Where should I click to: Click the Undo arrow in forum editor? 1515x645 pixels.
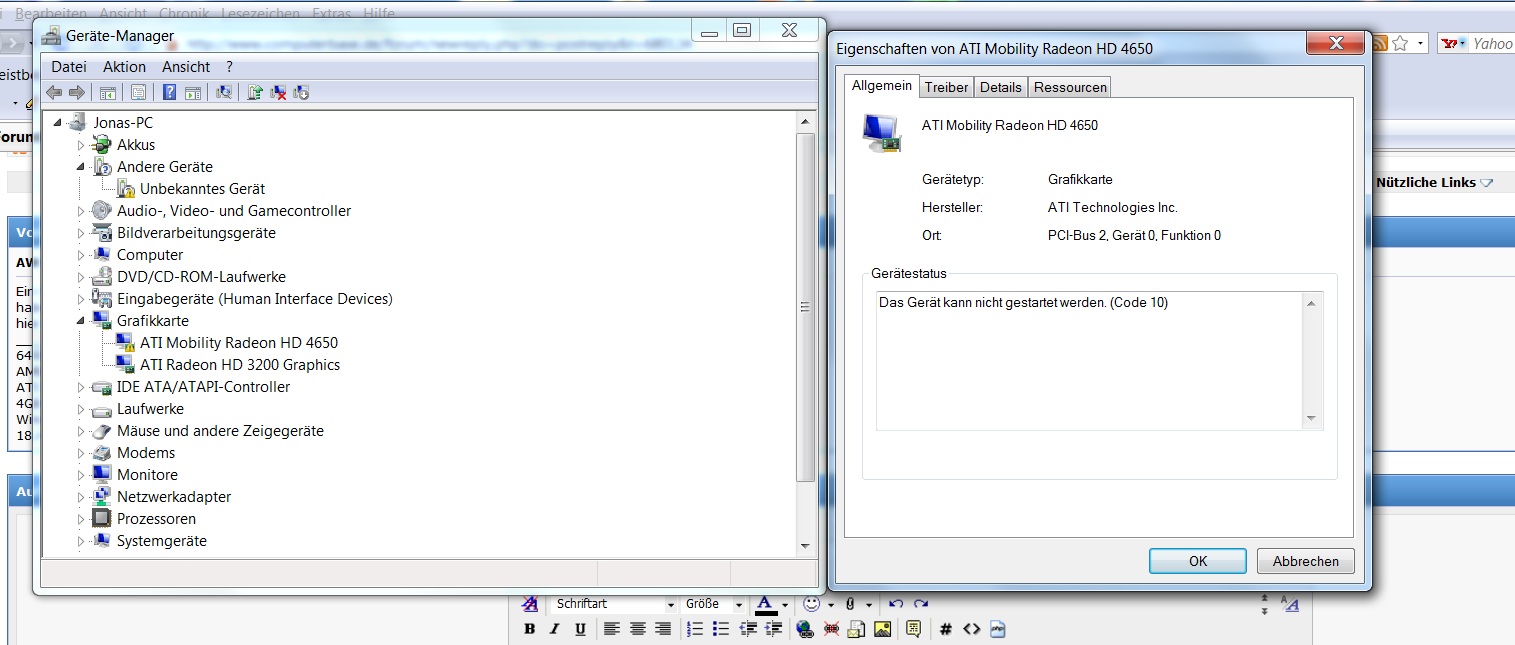pyautogui.click(x=895, y=604)
